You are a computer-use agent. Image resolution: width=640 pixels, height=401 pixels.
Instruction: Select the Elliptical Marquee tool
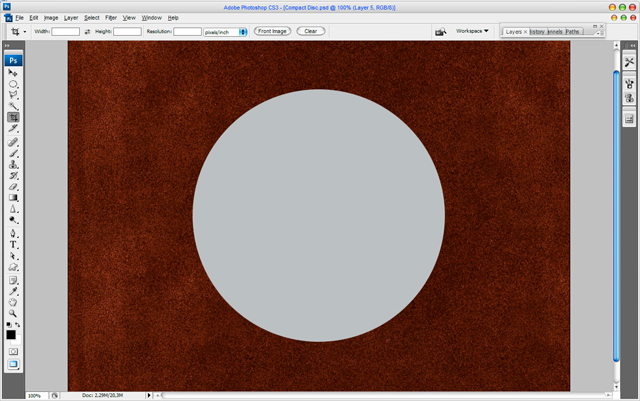(x=13, y=84)
